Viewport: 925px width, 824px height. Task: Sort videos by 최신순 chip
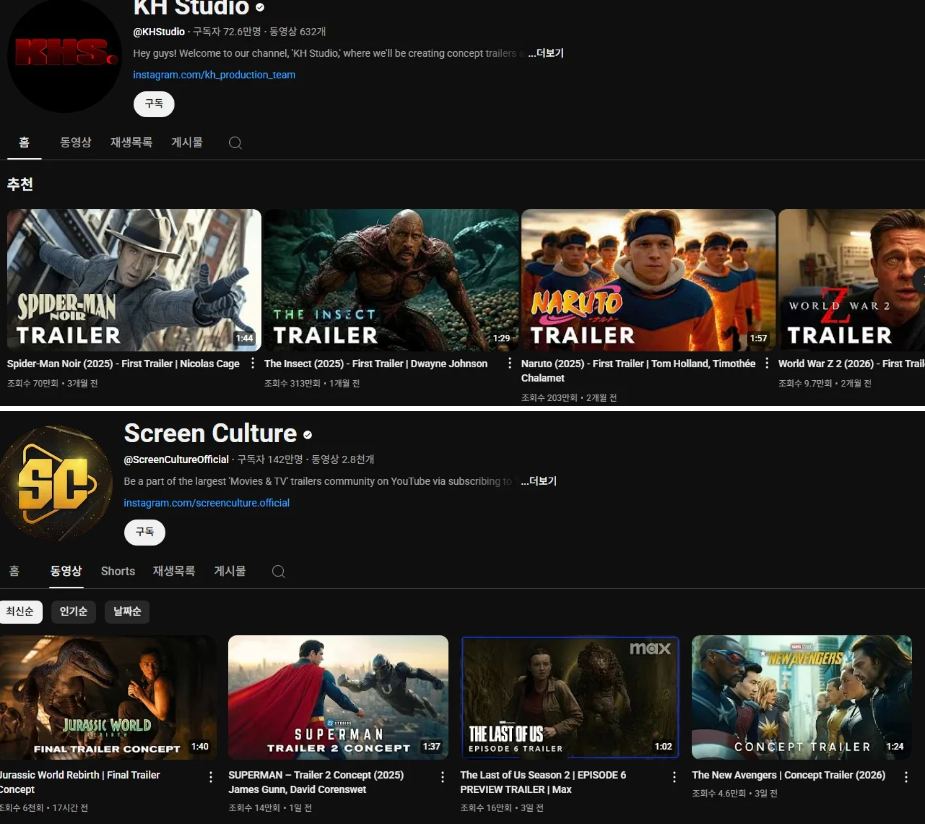coord(21,612)
